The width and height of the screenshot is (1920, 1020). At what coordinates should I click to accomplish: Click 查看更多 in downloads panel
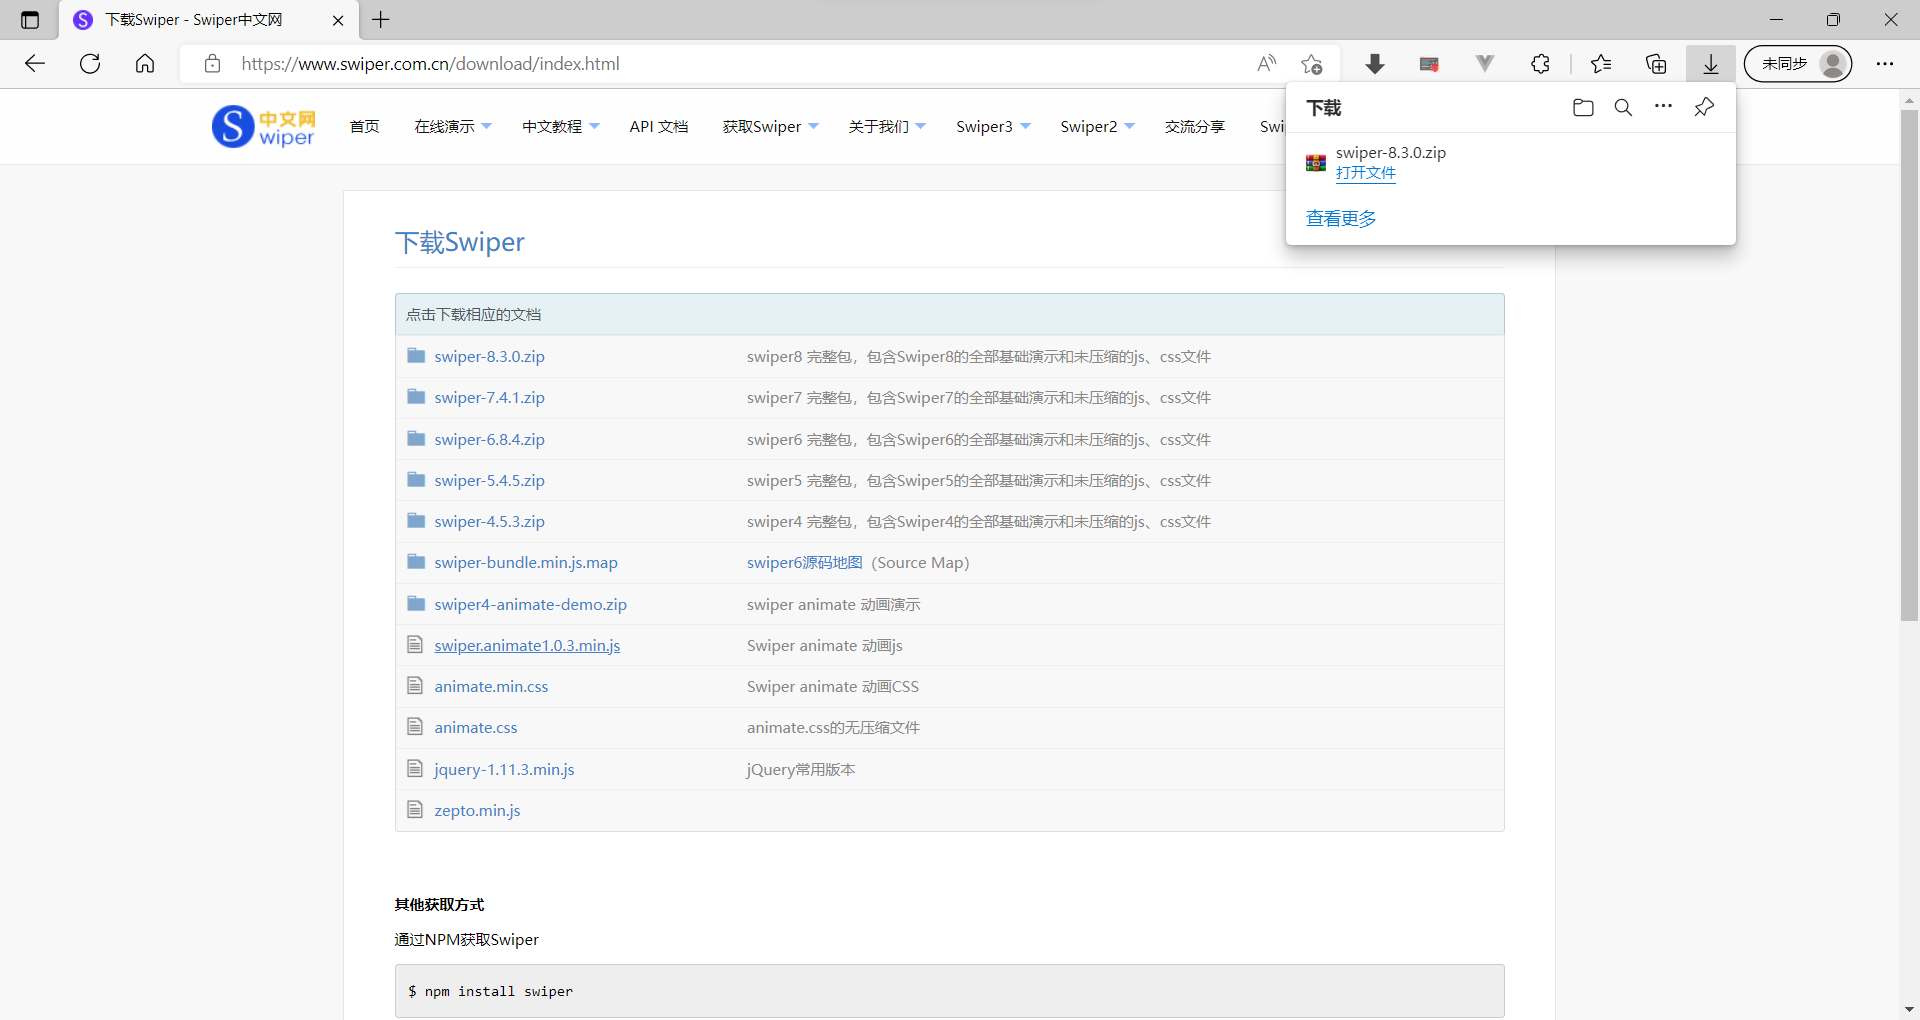pyautogui.click(x=1341, y=218)
